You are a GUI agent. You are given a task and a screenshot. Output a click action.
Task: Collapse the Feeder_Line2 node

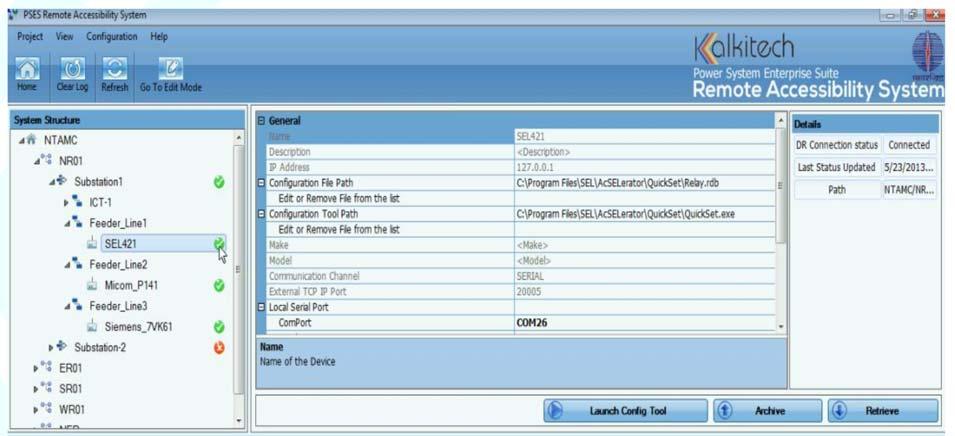pyautogui.click(x=66, y=265)
